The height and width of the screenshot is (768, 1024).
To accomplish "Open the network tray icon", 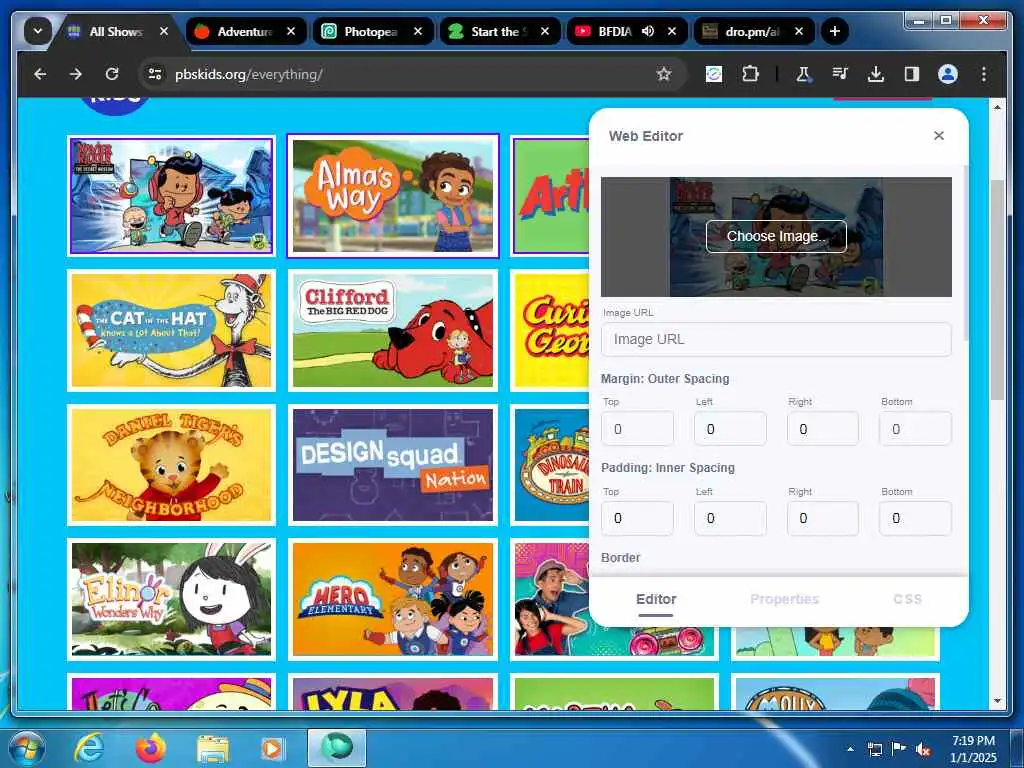I will [874, 750].
